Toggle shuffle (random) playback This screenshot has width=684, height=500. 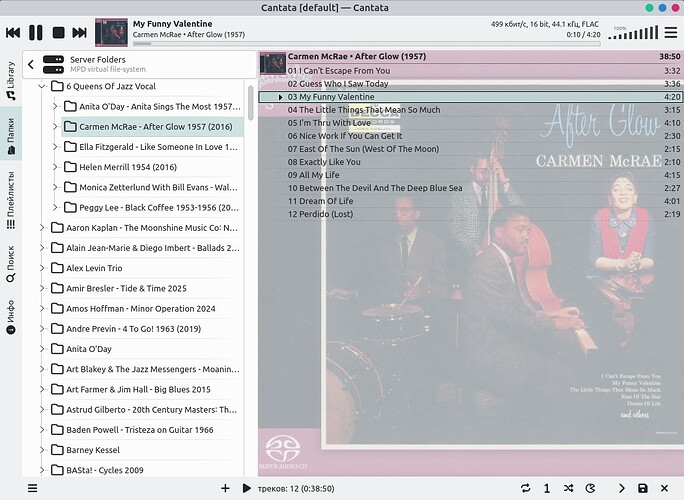tap(568, 488)
